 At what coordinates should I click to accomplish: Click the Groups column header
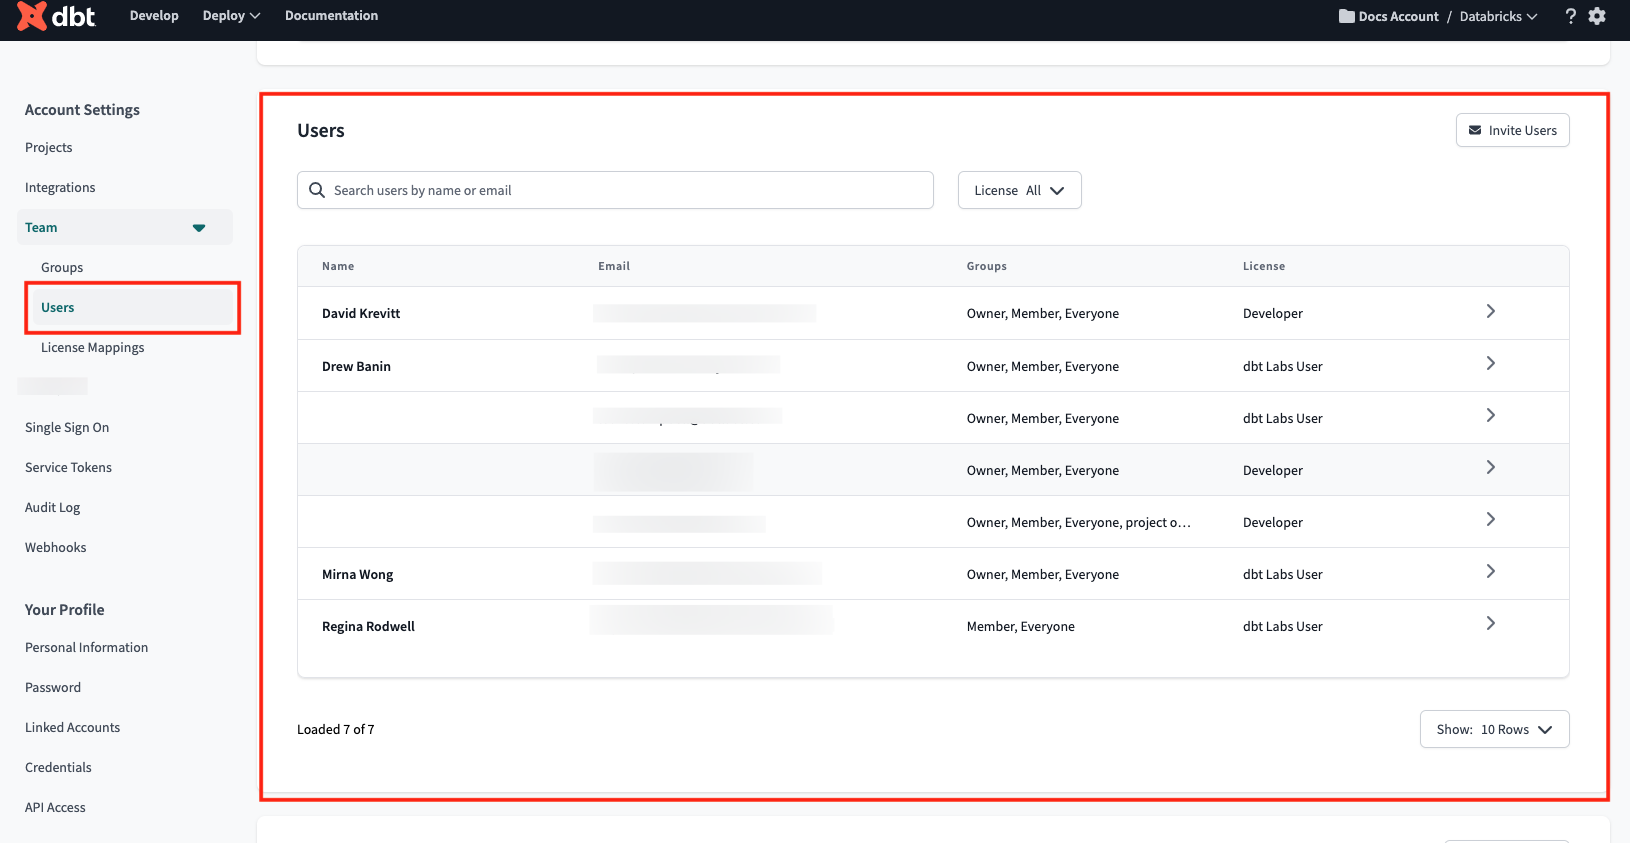986,266
